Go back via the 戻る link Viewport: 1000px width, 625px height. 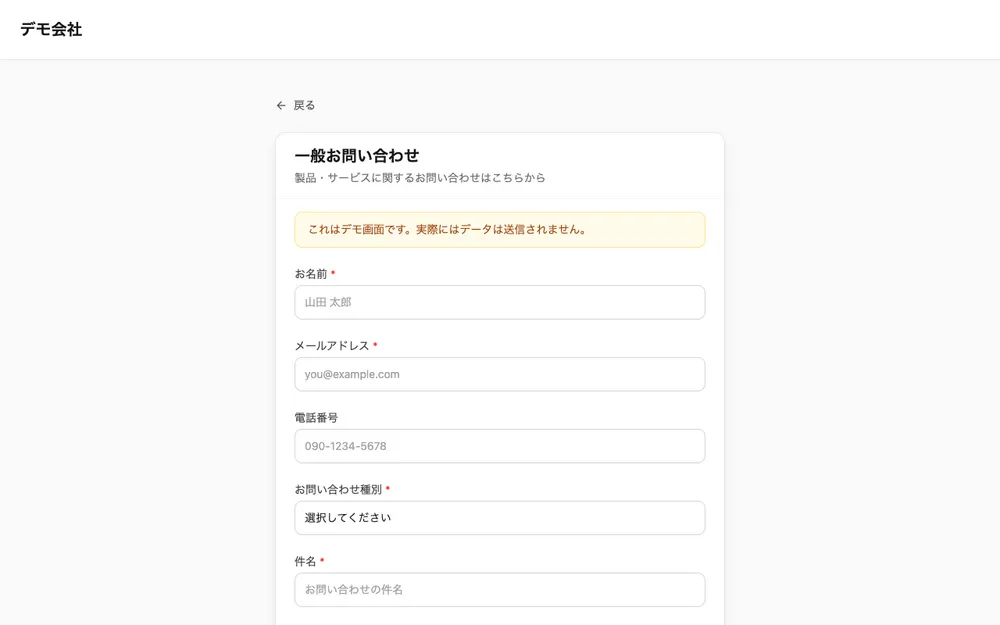point(296,105)
